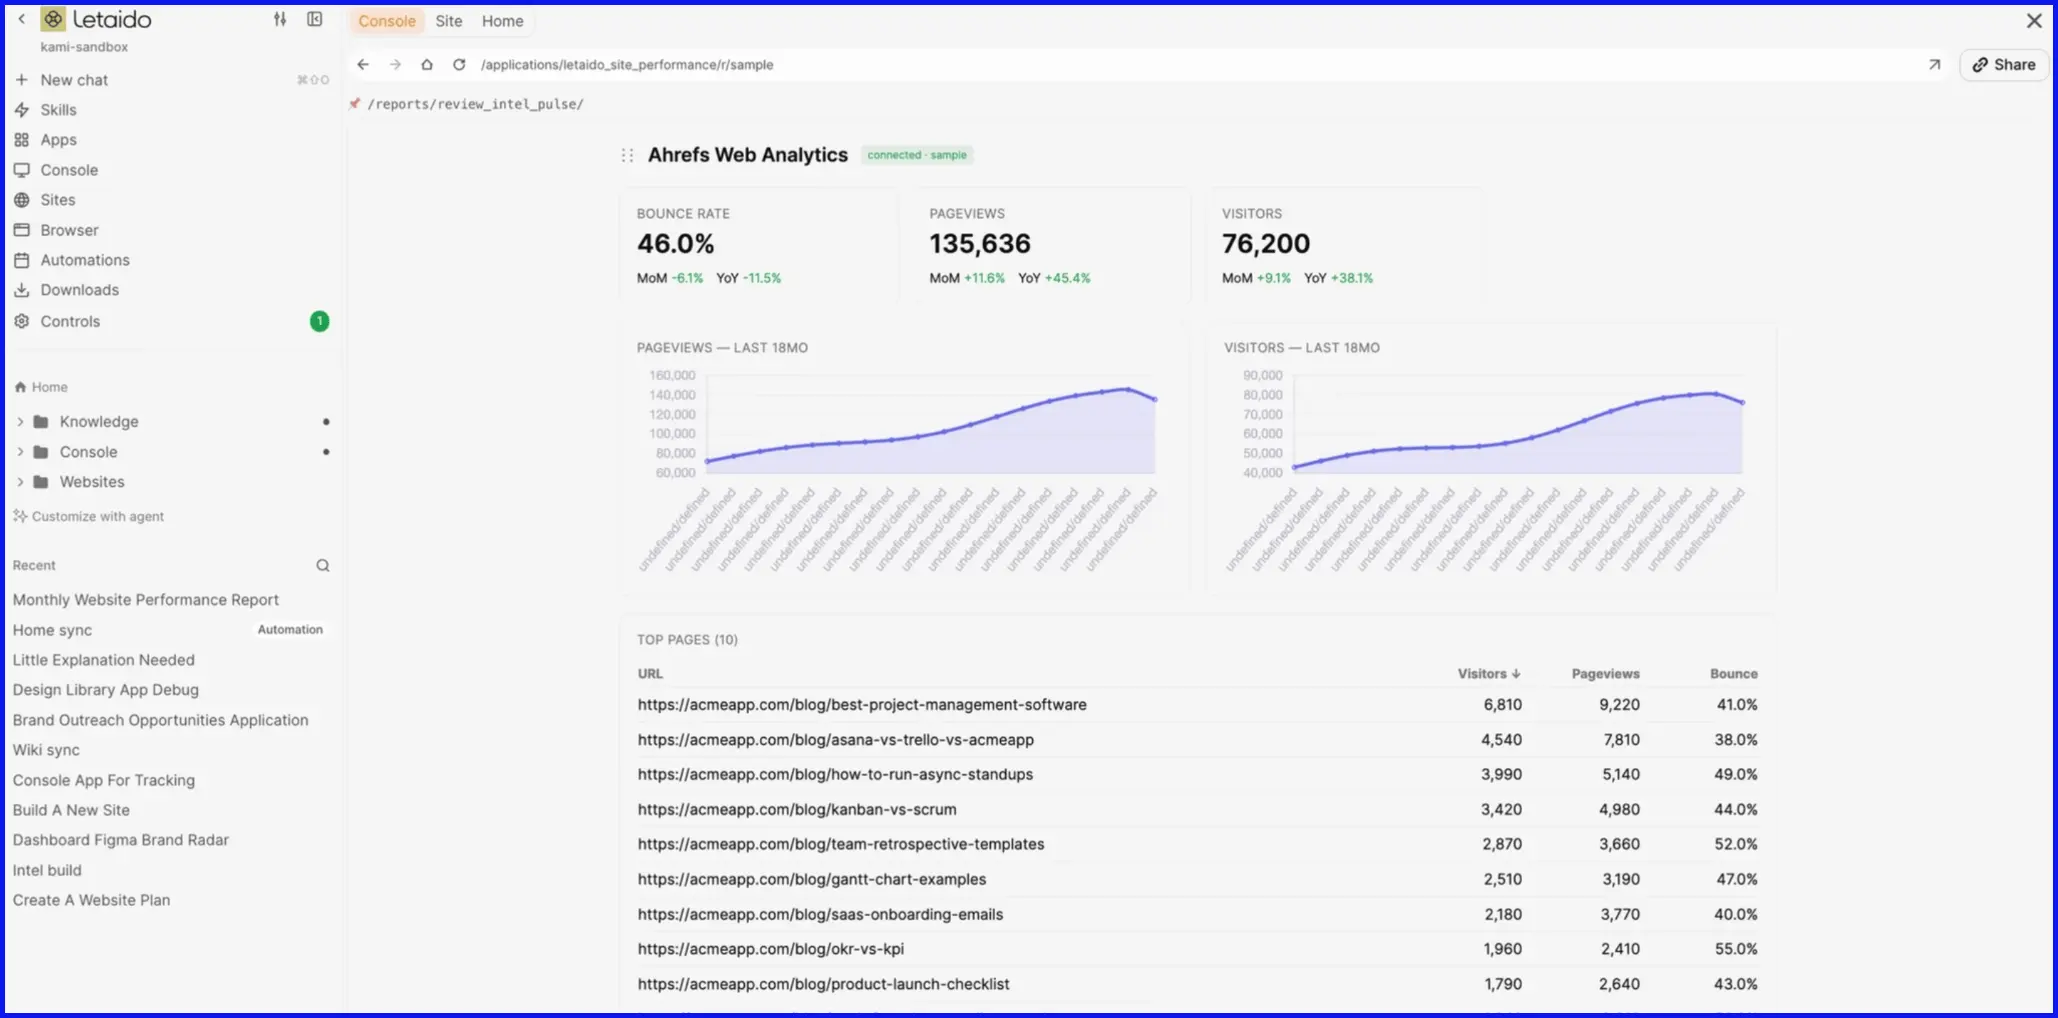Click the reload icon in address bar
This screenshot has width=2058, height=1018.
click(459, 64)
